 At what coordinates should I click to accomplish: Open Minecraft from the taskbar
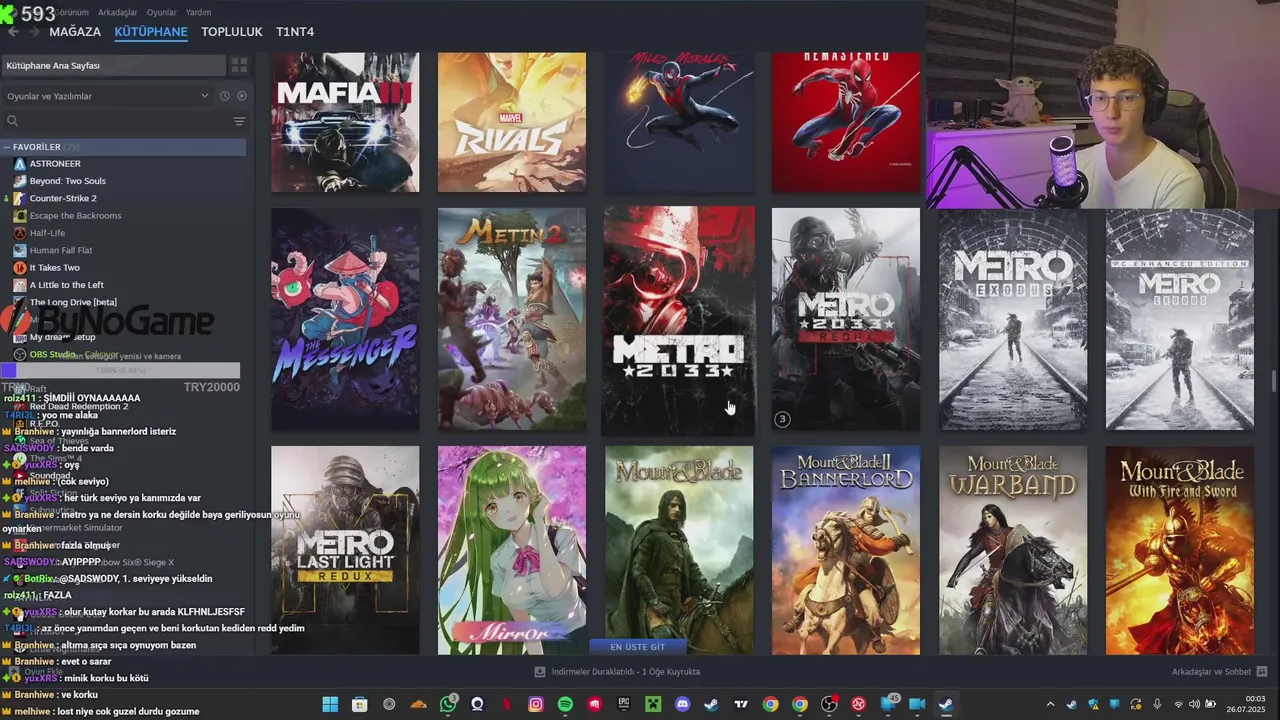[x=653, y=705]
